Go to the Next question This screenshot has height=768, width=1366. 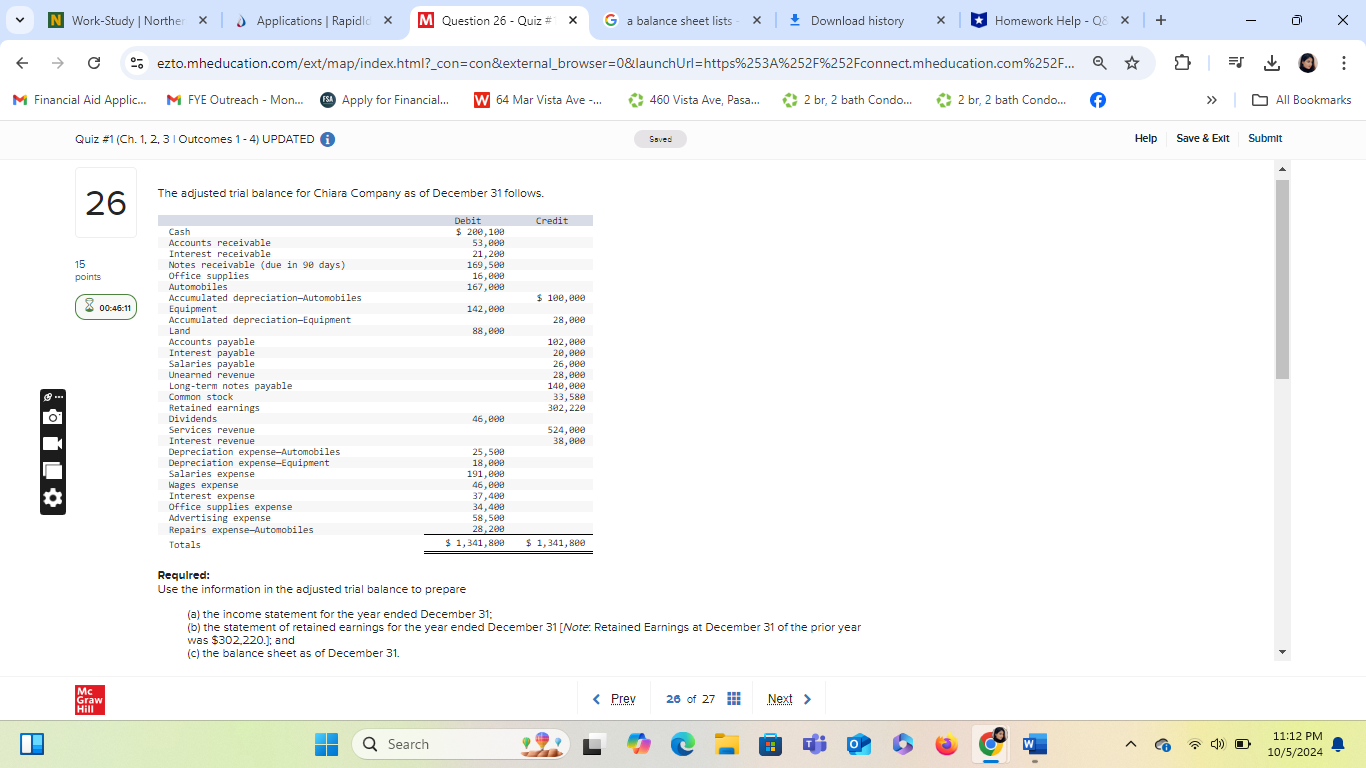coord(789,699)
